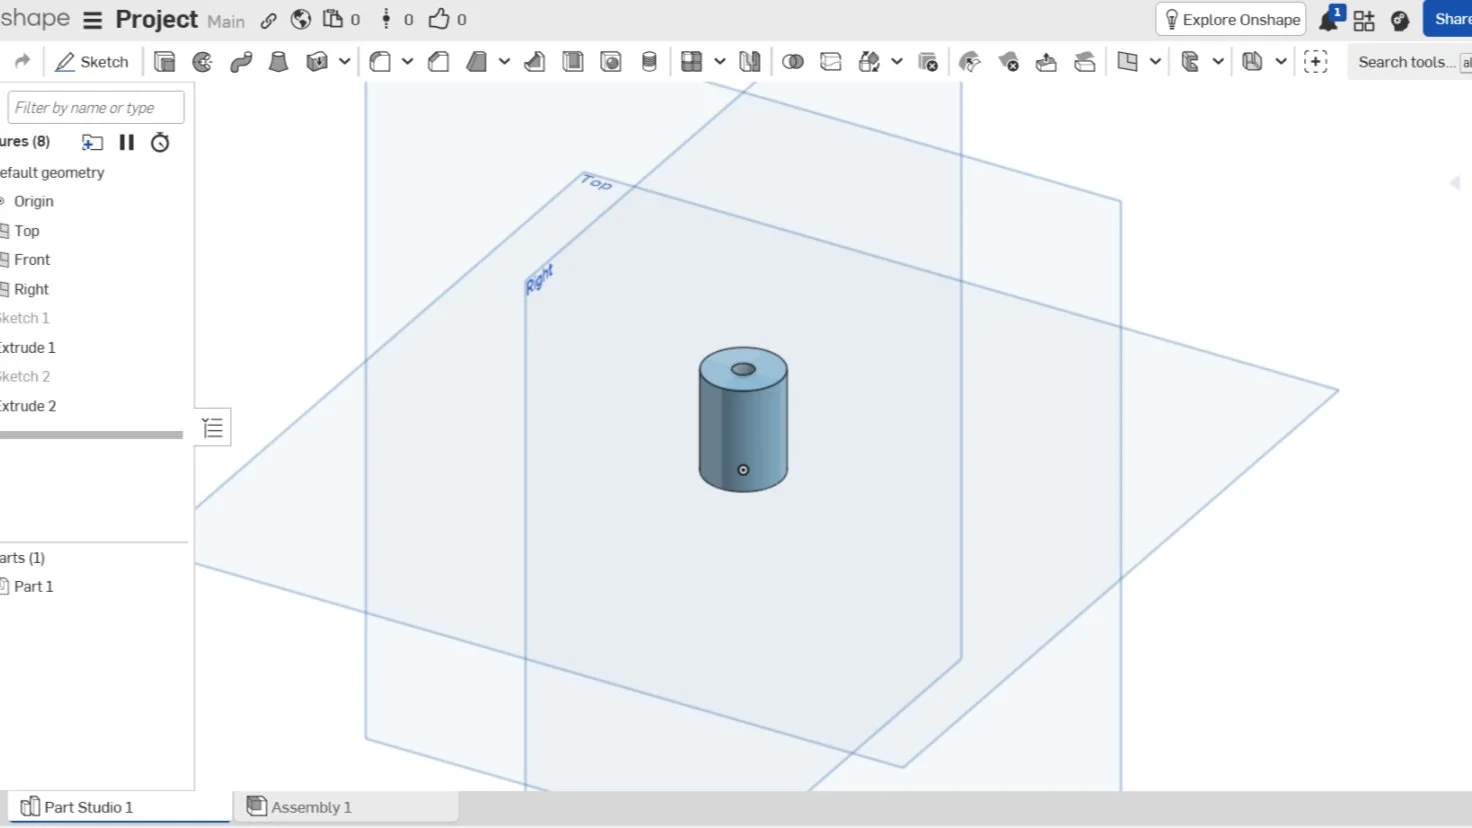Click the feature list rollback bar
Viewport: 1472px width, 828px height.
[x=91, y=435]
